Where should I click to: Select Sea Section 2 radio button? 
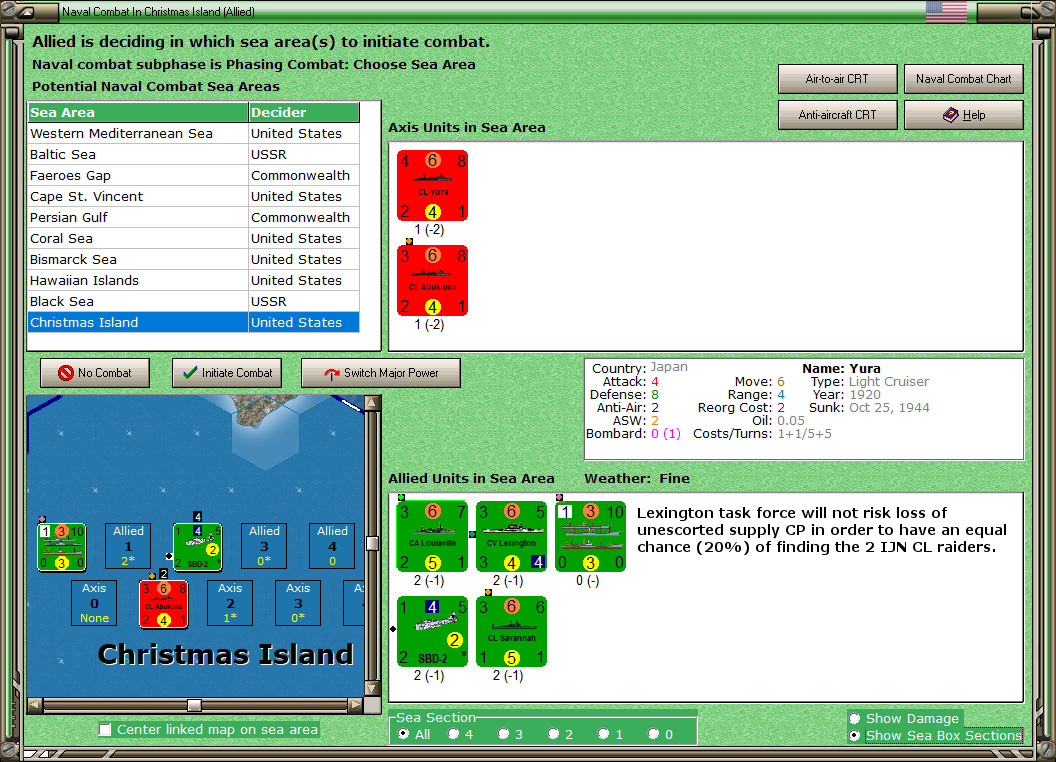tap(553, 734)
